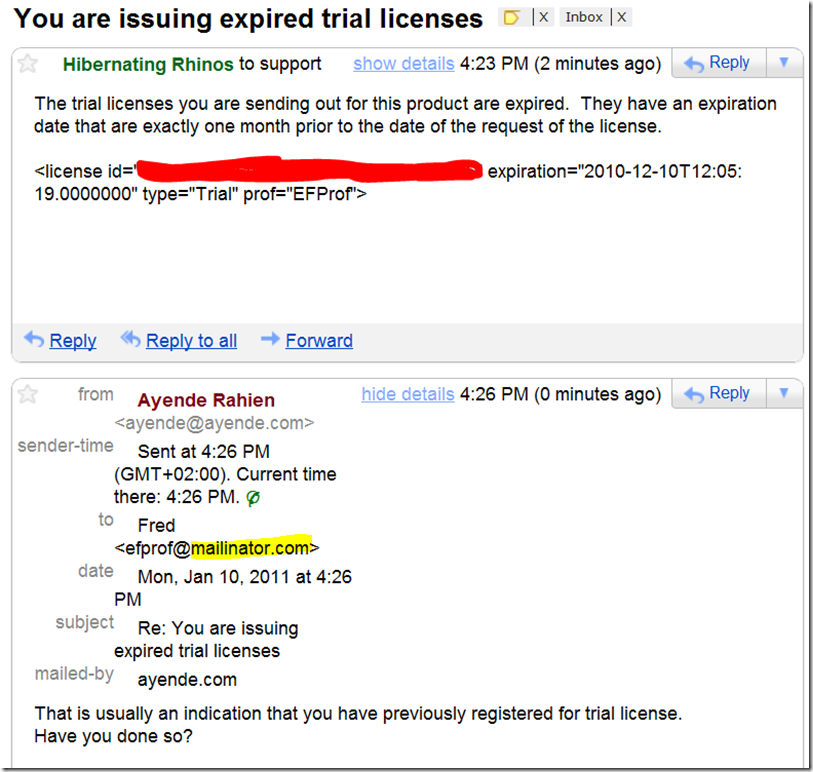Viewport: 813px width, 772px height.
Task: Click show details on first message
Action: click(403, 64)
